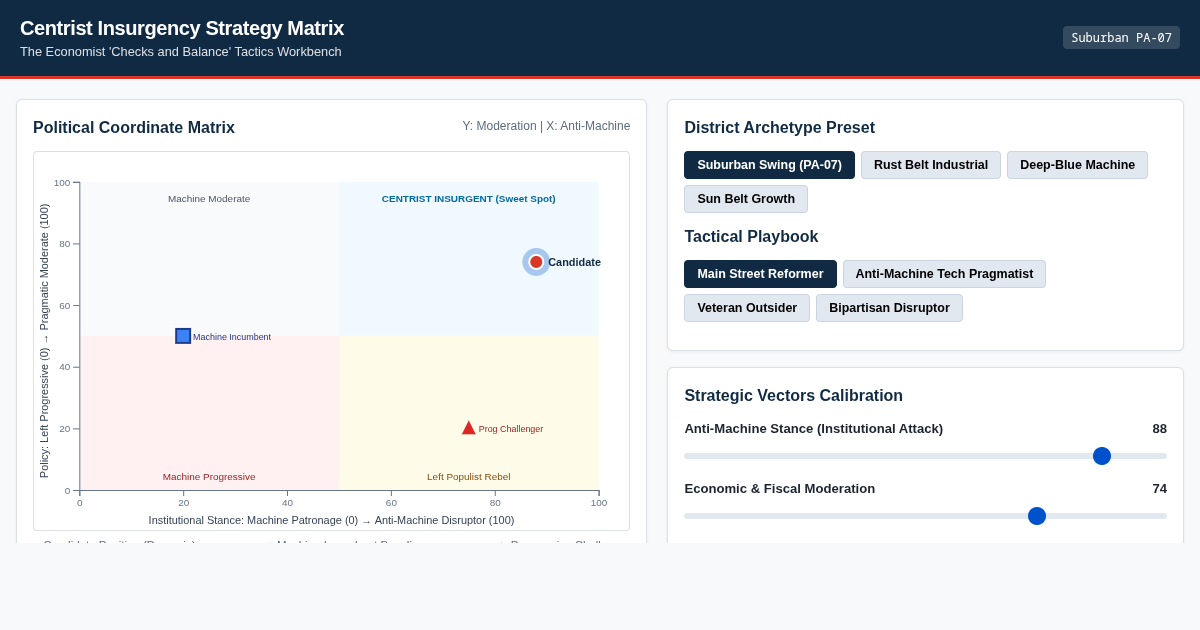This screenshot has height=630, width=1200.
Task: Click the Strategic Vectors Calibration heading
Action: tap(793, 396)
